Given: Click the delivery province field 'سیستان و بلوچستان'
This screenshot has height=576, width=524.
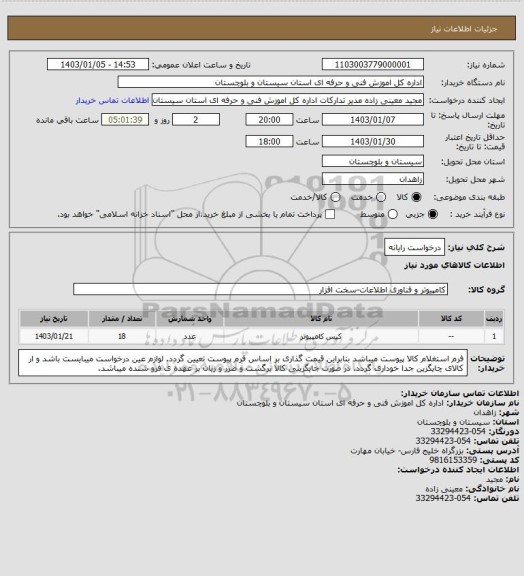Looking at the screenshot, I should (x=373, y=161).
